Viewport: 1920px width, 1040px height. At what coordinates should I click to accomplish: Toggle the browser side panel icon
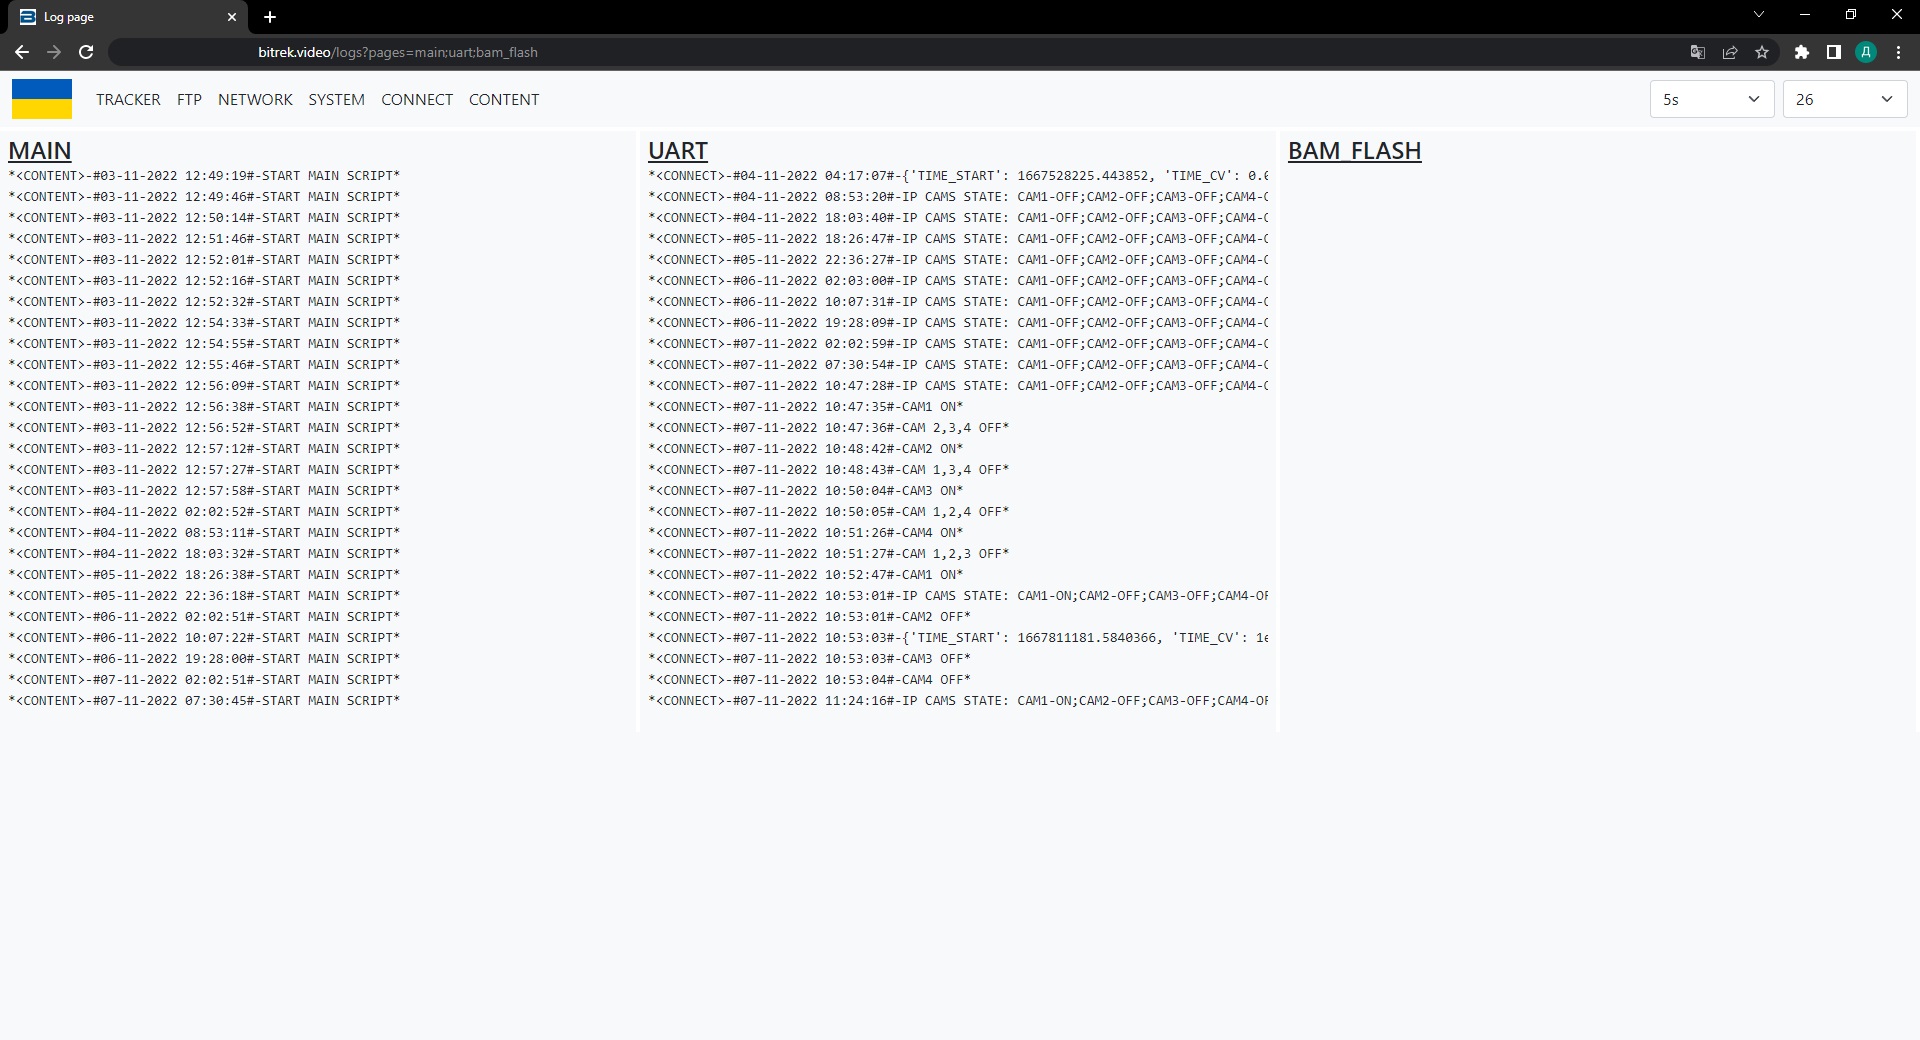pos(1833,52)
